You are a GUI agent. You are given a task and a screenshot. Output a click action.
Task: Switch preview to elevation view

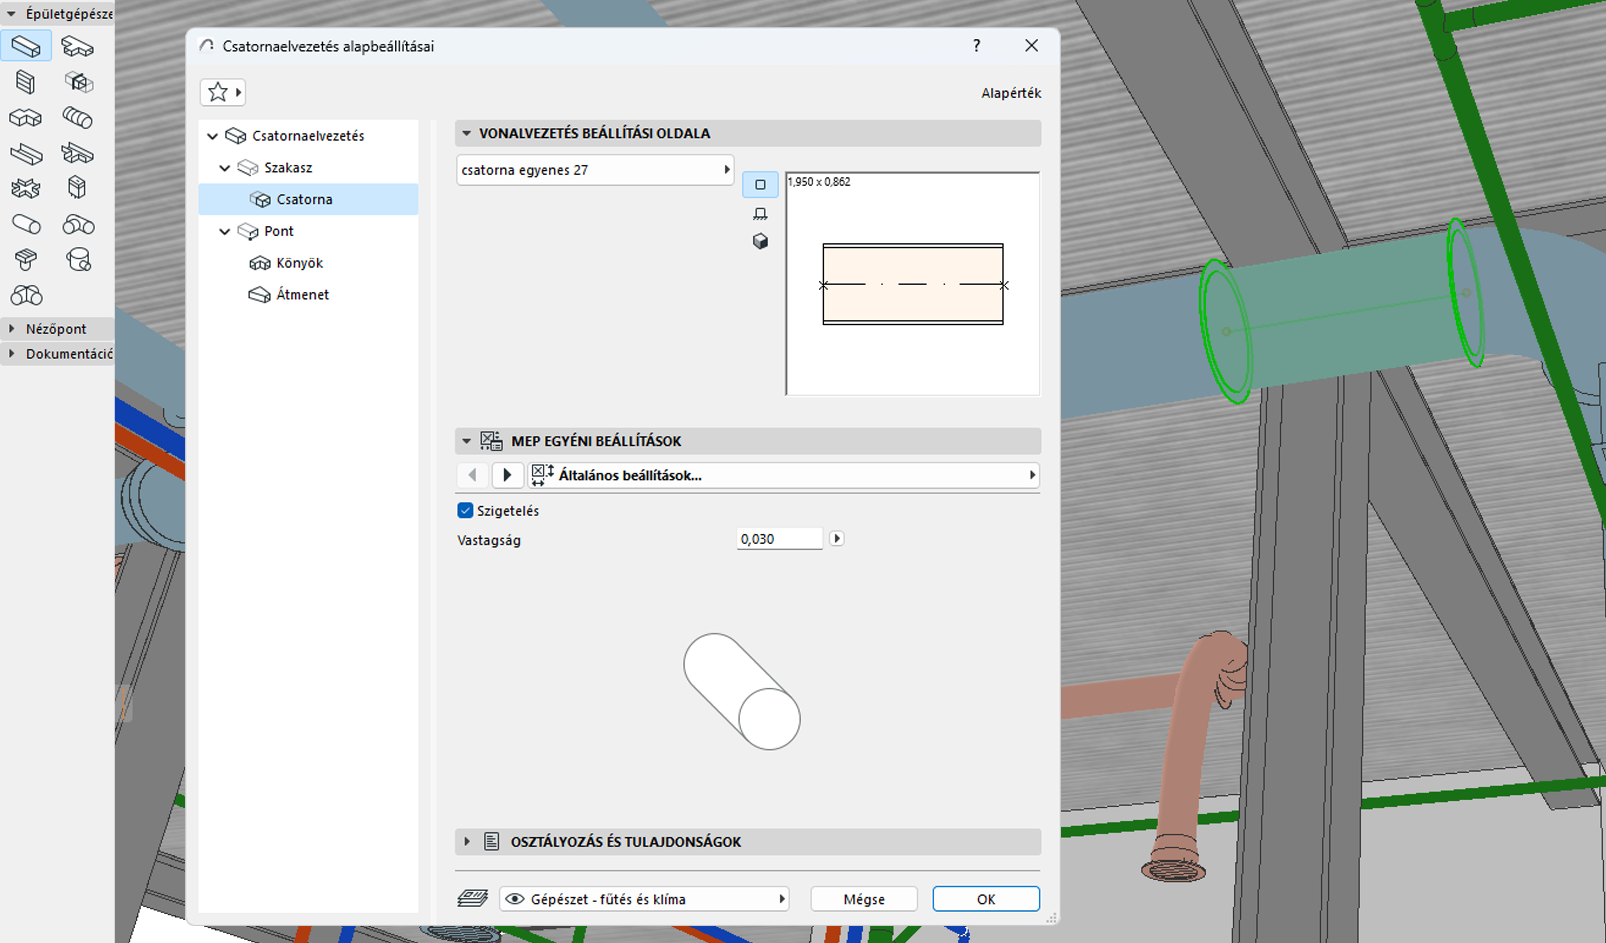click(x=760, y=214)
